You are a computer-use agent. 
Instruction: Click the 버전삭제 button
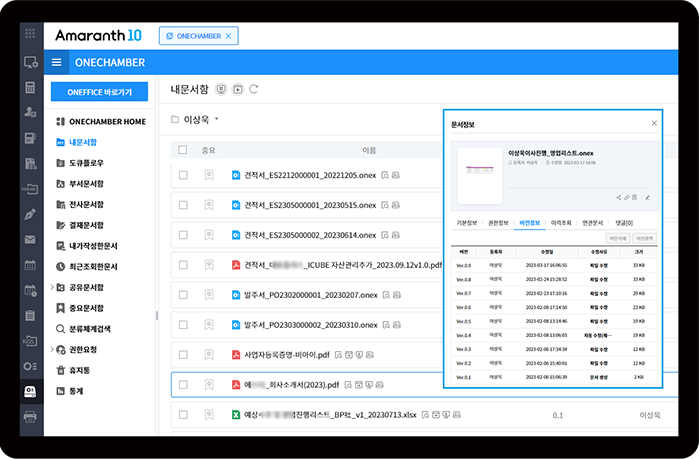tap(617, 238)
